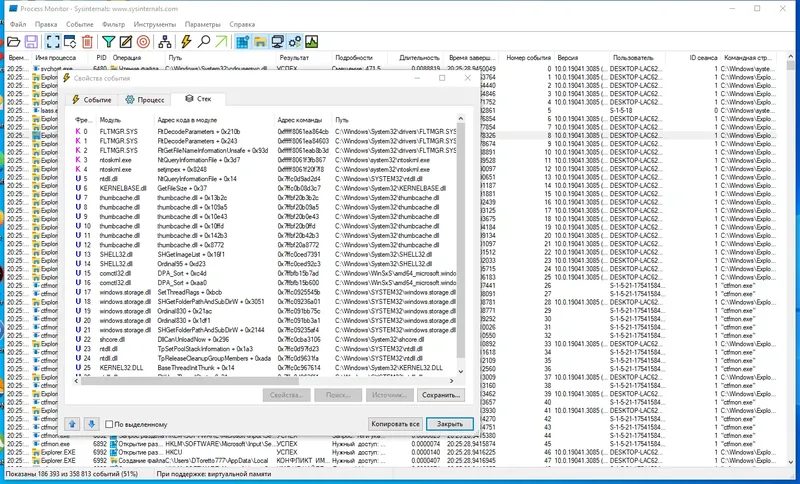Click the Open log folder icon

click(x=13, y=42)
